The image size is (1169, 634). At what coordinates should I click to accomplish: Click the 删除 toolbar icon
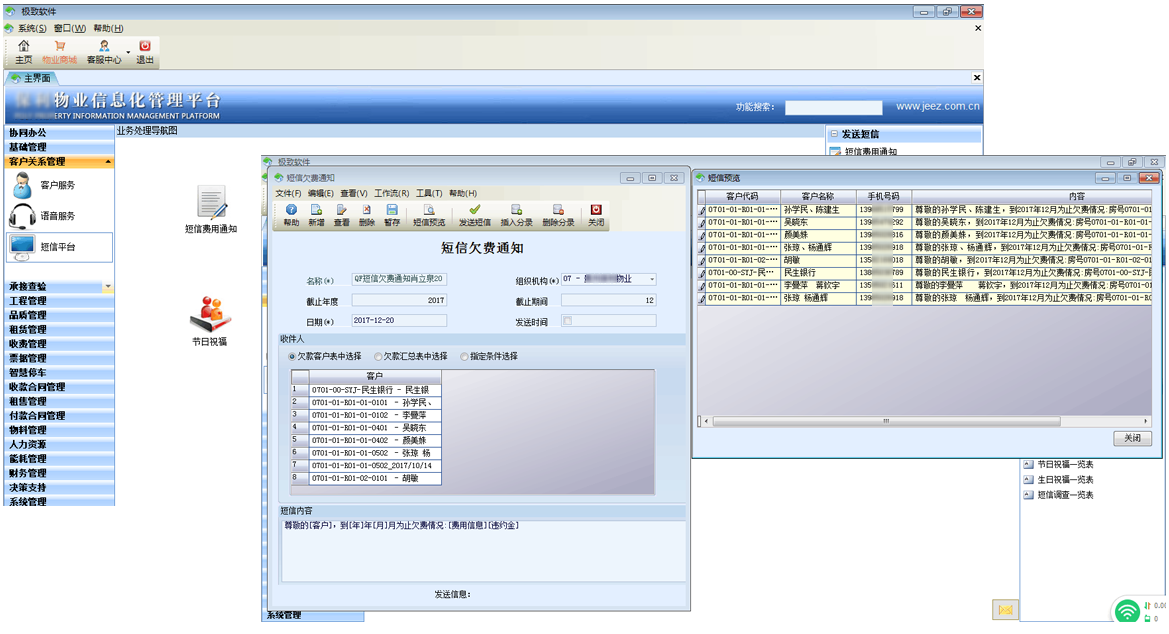click(367, 210)
